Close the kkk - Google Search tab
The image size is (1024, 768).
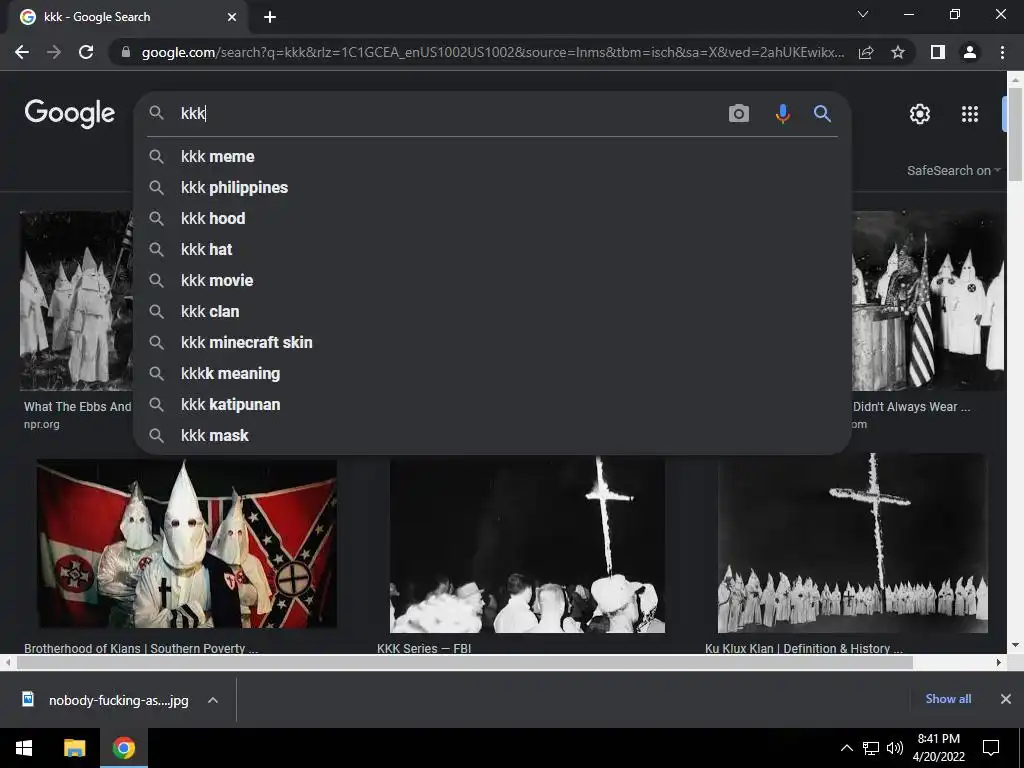tap(232, 17)
